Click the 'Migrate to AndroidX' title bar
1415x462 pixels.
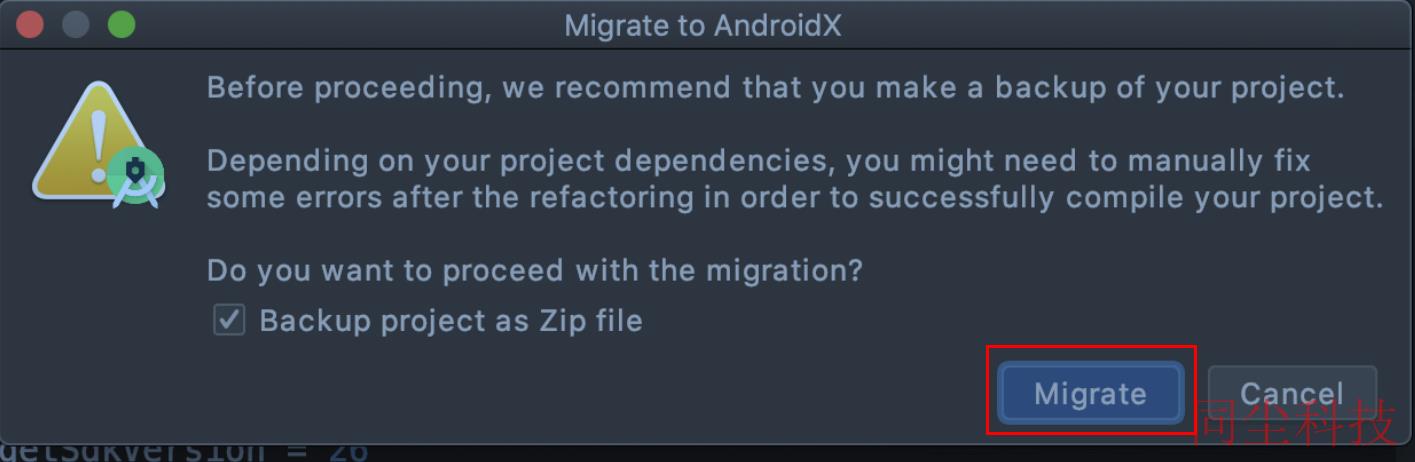703,25
